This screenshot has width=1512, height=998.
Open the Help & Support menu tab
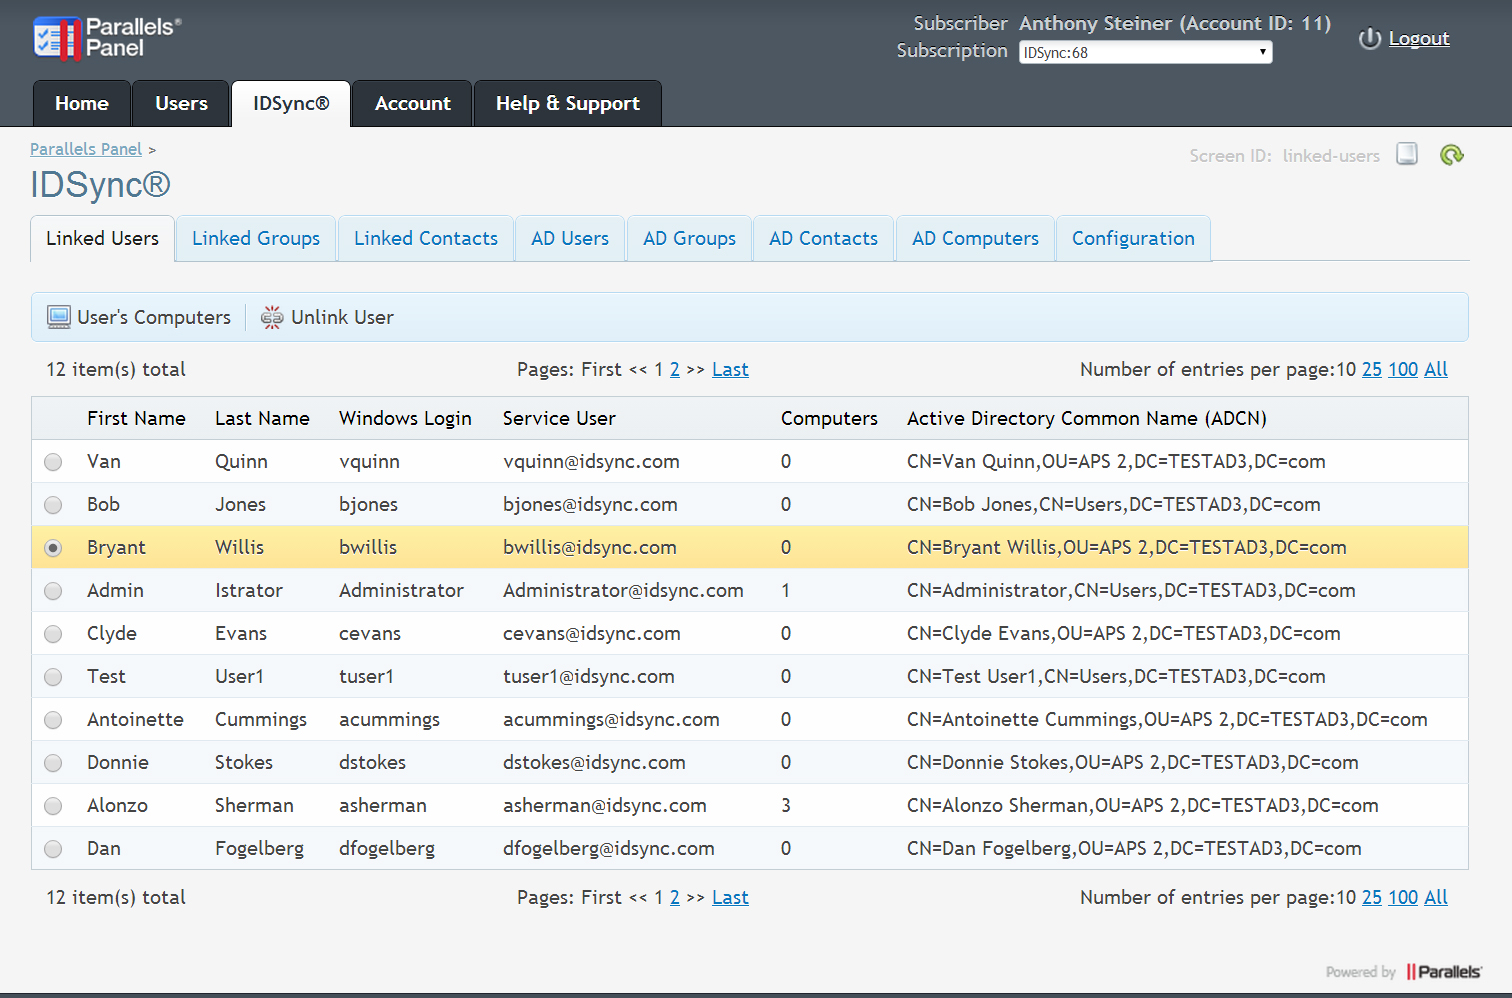tap(567, 104)
